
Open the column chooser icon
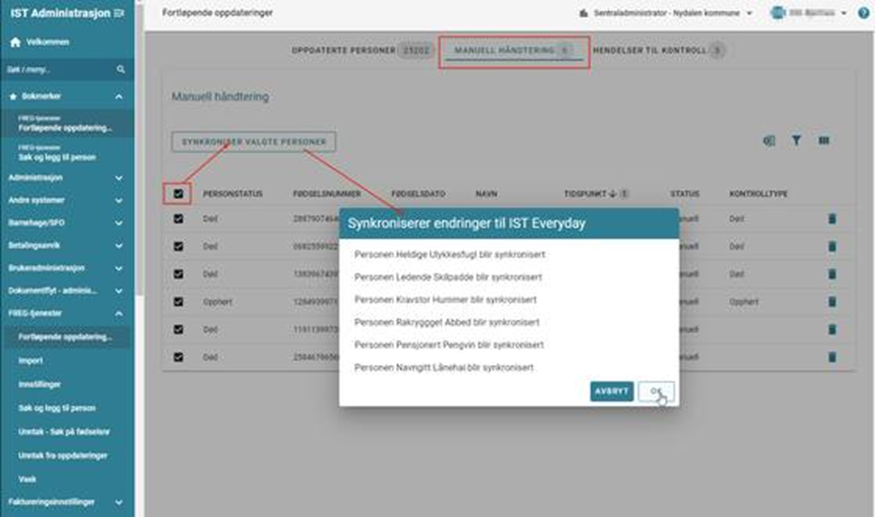[824, 141]
